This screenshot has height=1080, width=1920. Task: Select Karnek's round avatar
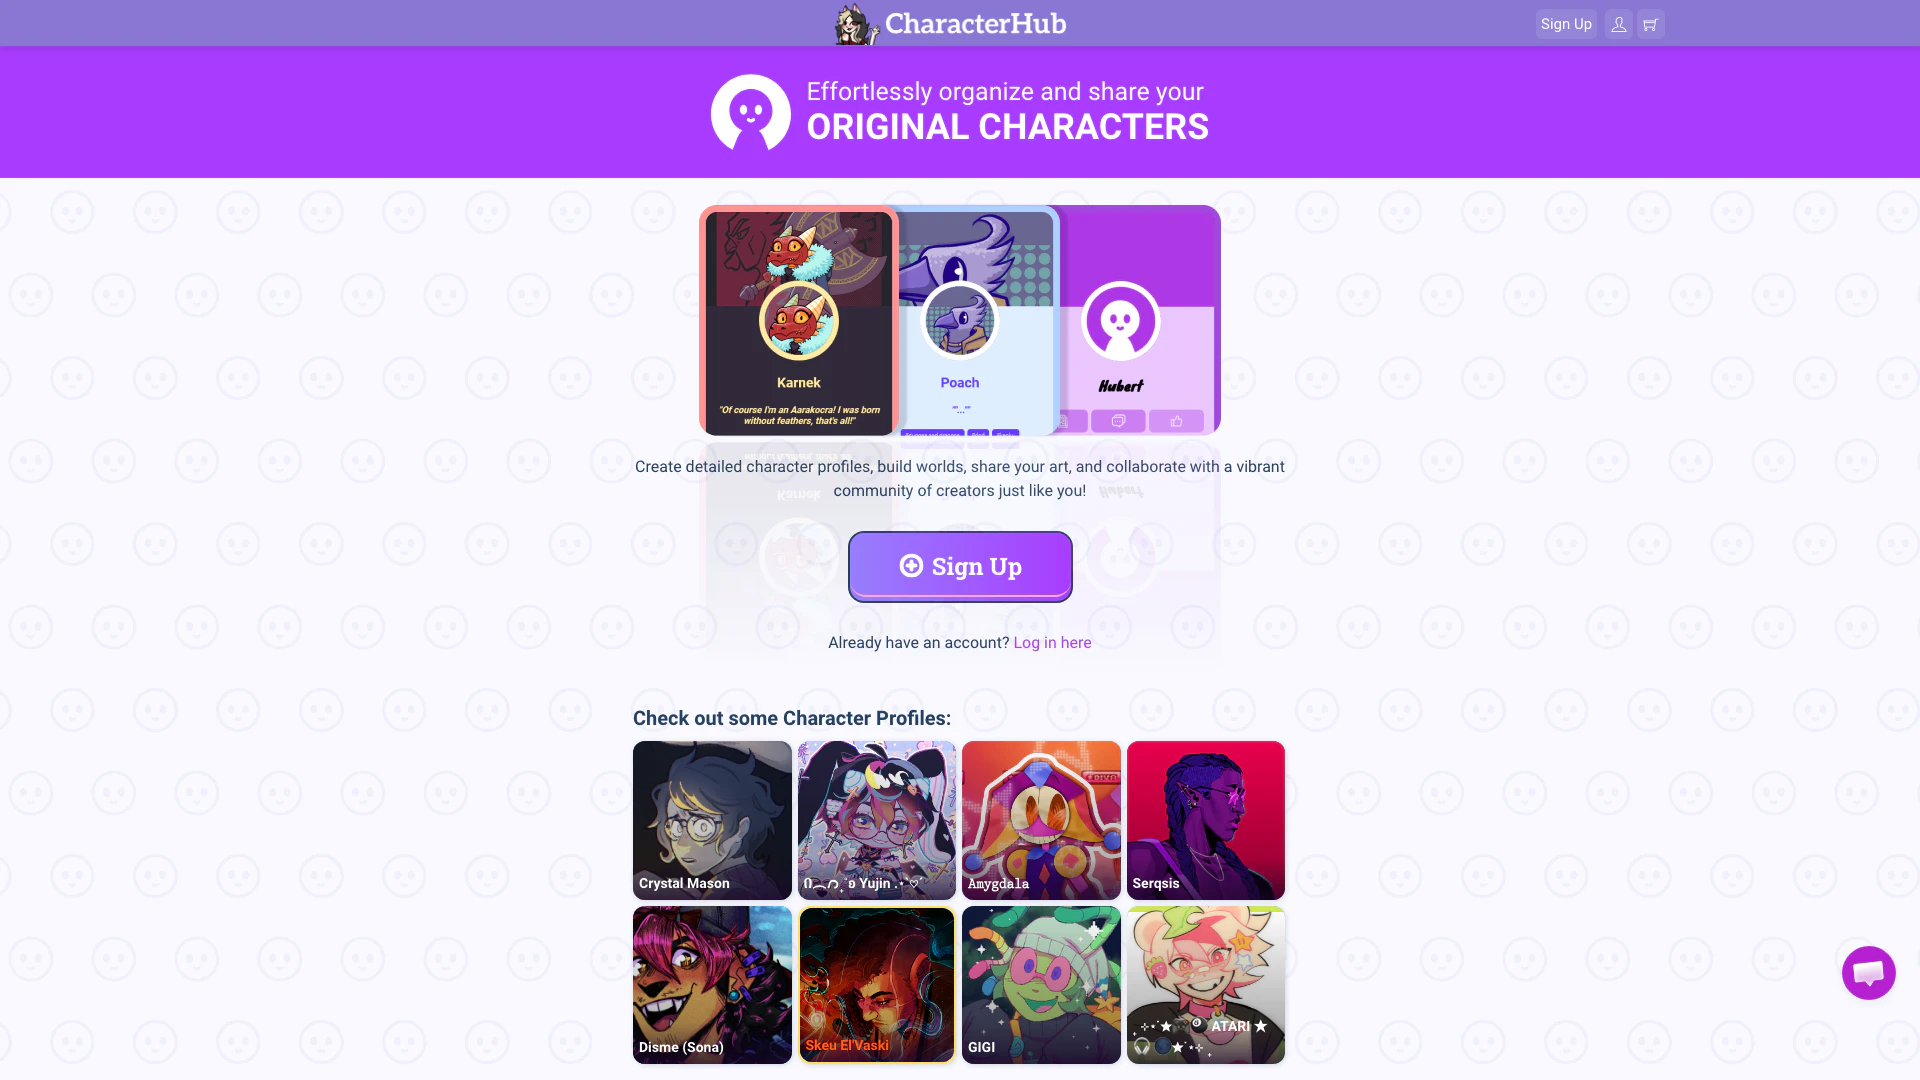[798, 321]
